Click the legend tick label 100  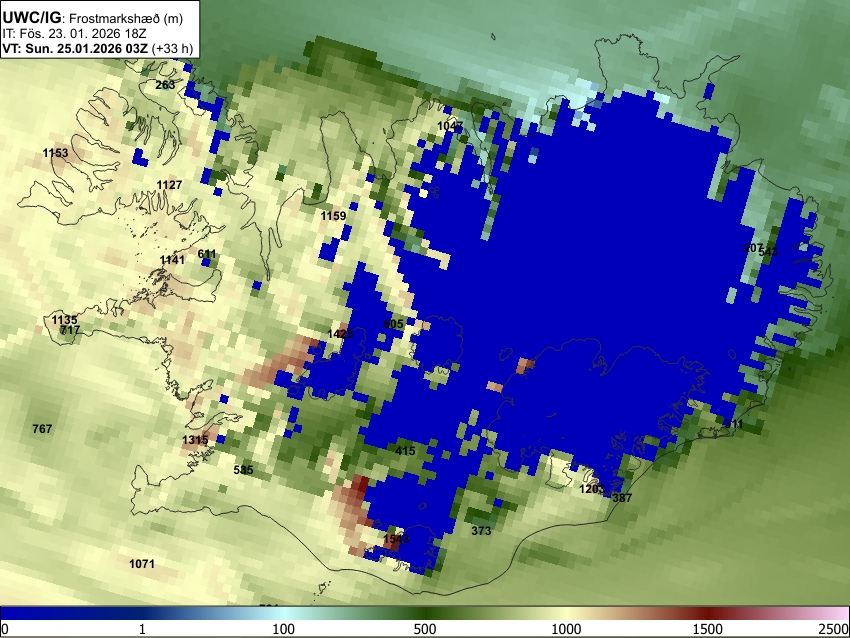coord(284,629)
